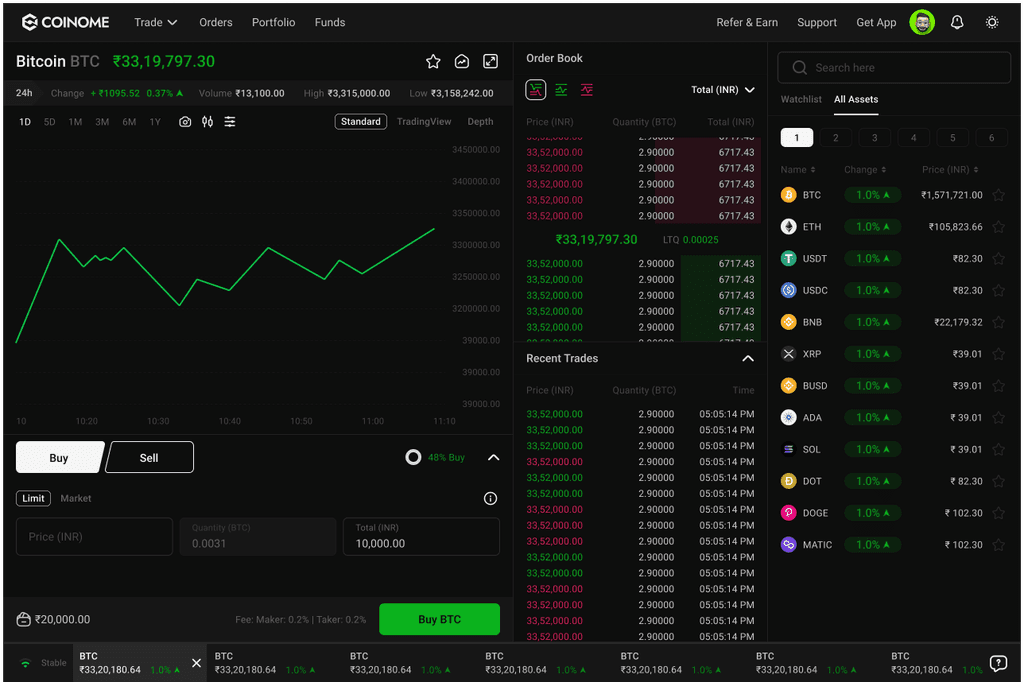Switch to Market order type

pyautogui.click(x=76, y=498)
